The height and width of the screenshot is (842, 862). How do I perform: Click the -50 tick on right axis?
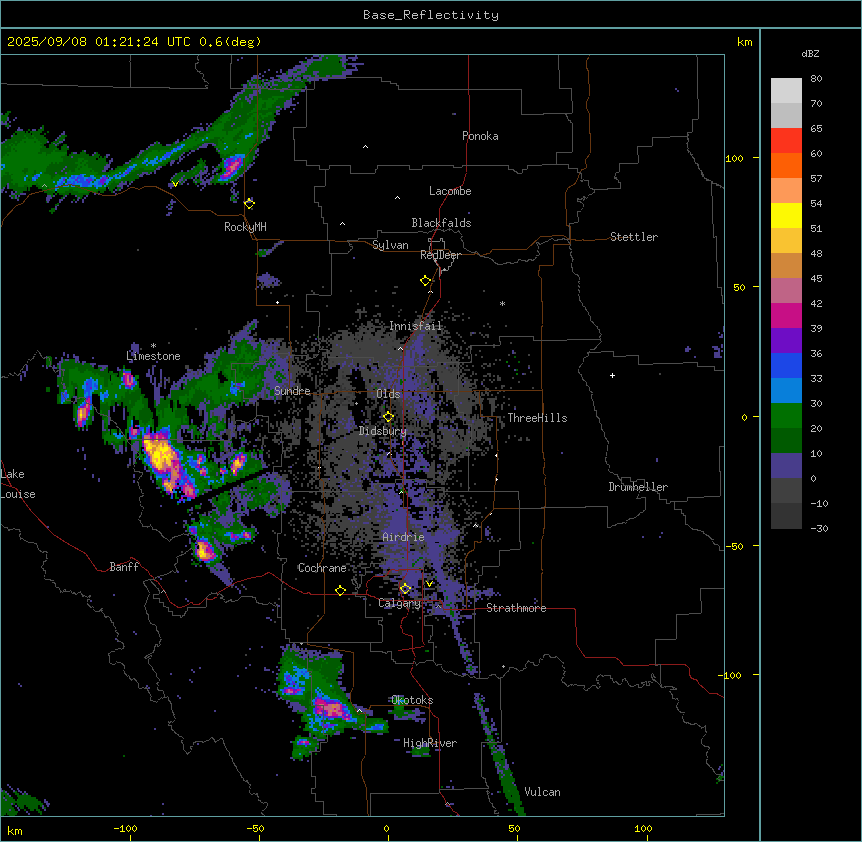(x=734, y=546)
